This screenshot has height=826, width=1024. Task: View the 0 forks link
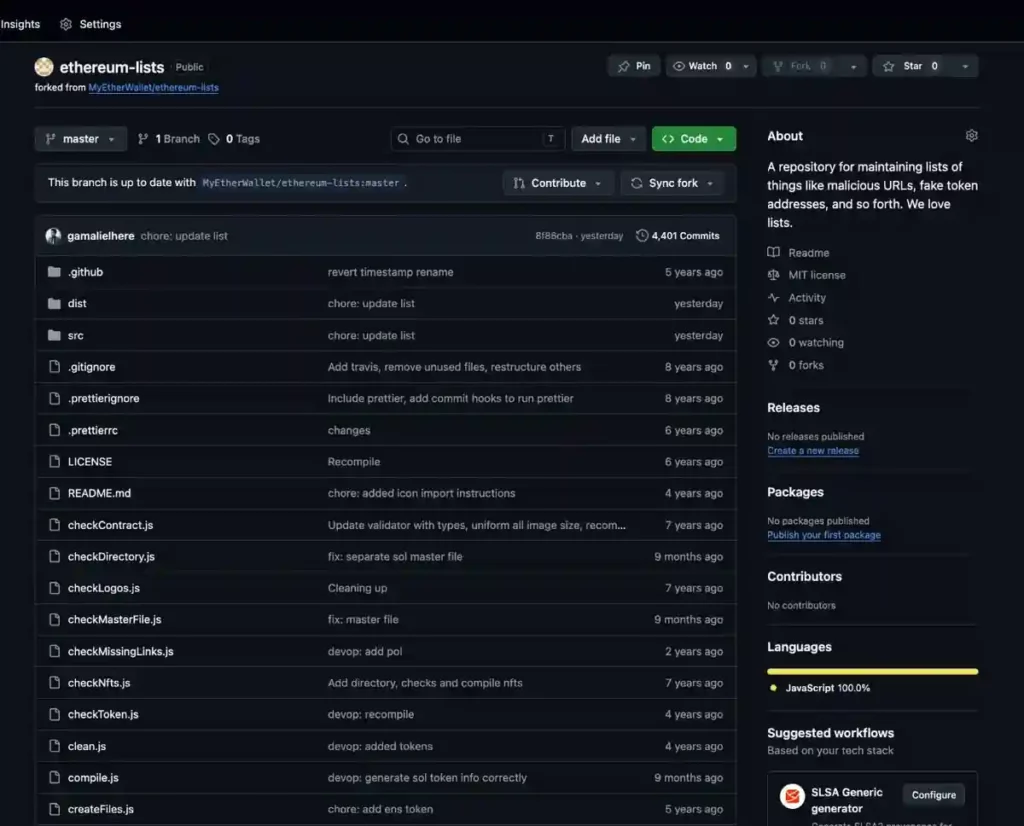(x=806, y=365)
